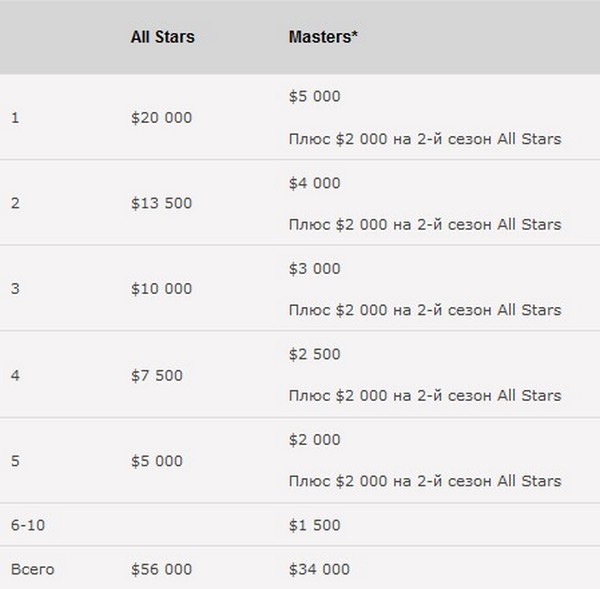
Task: Click the Masters* column header
Action: pos(323,37)
